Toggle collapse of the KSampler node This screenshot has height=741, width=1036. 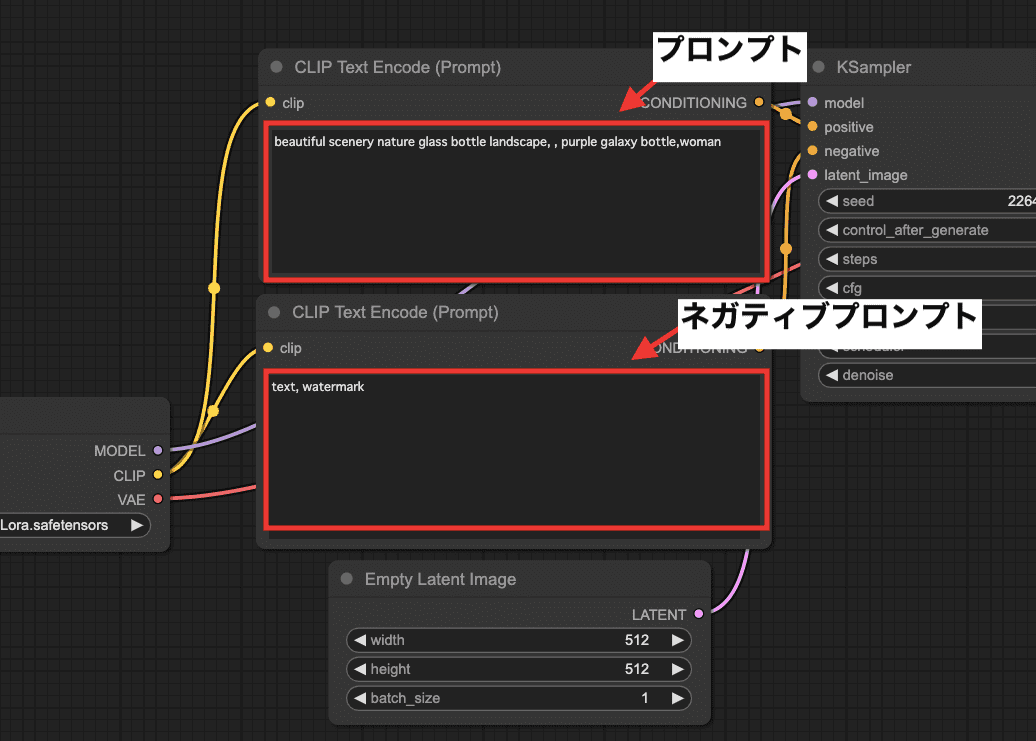(x=820, y=67)
